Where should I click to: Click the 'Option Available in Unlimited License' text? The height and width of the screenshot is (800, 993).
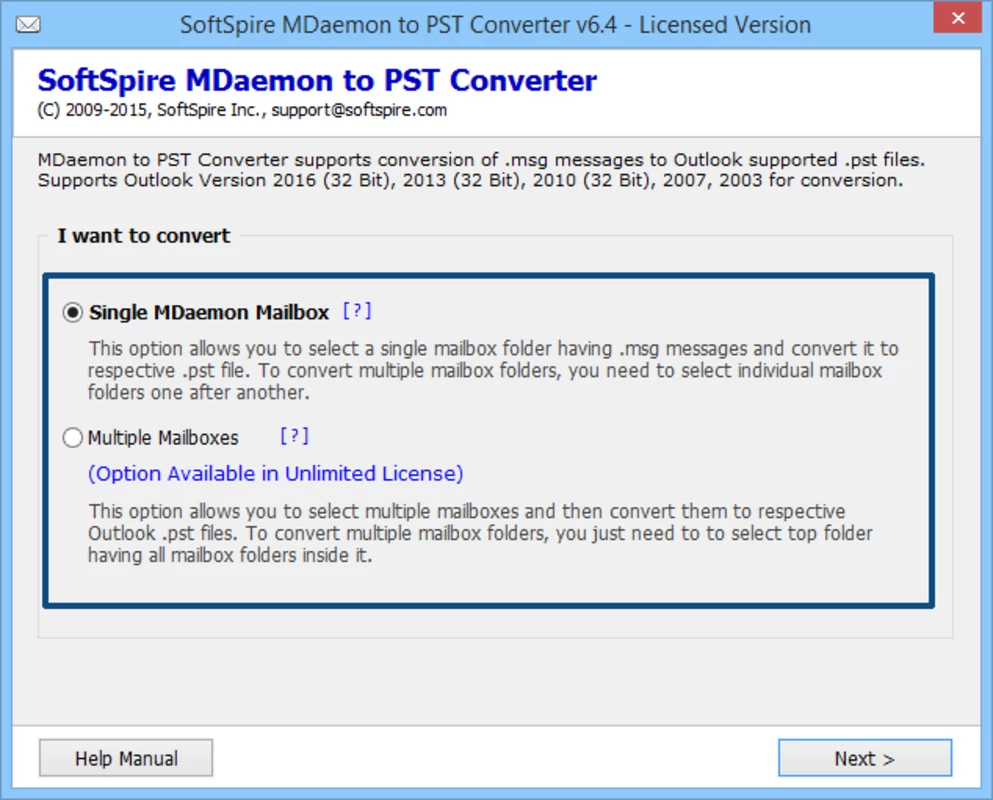[275, 474]
